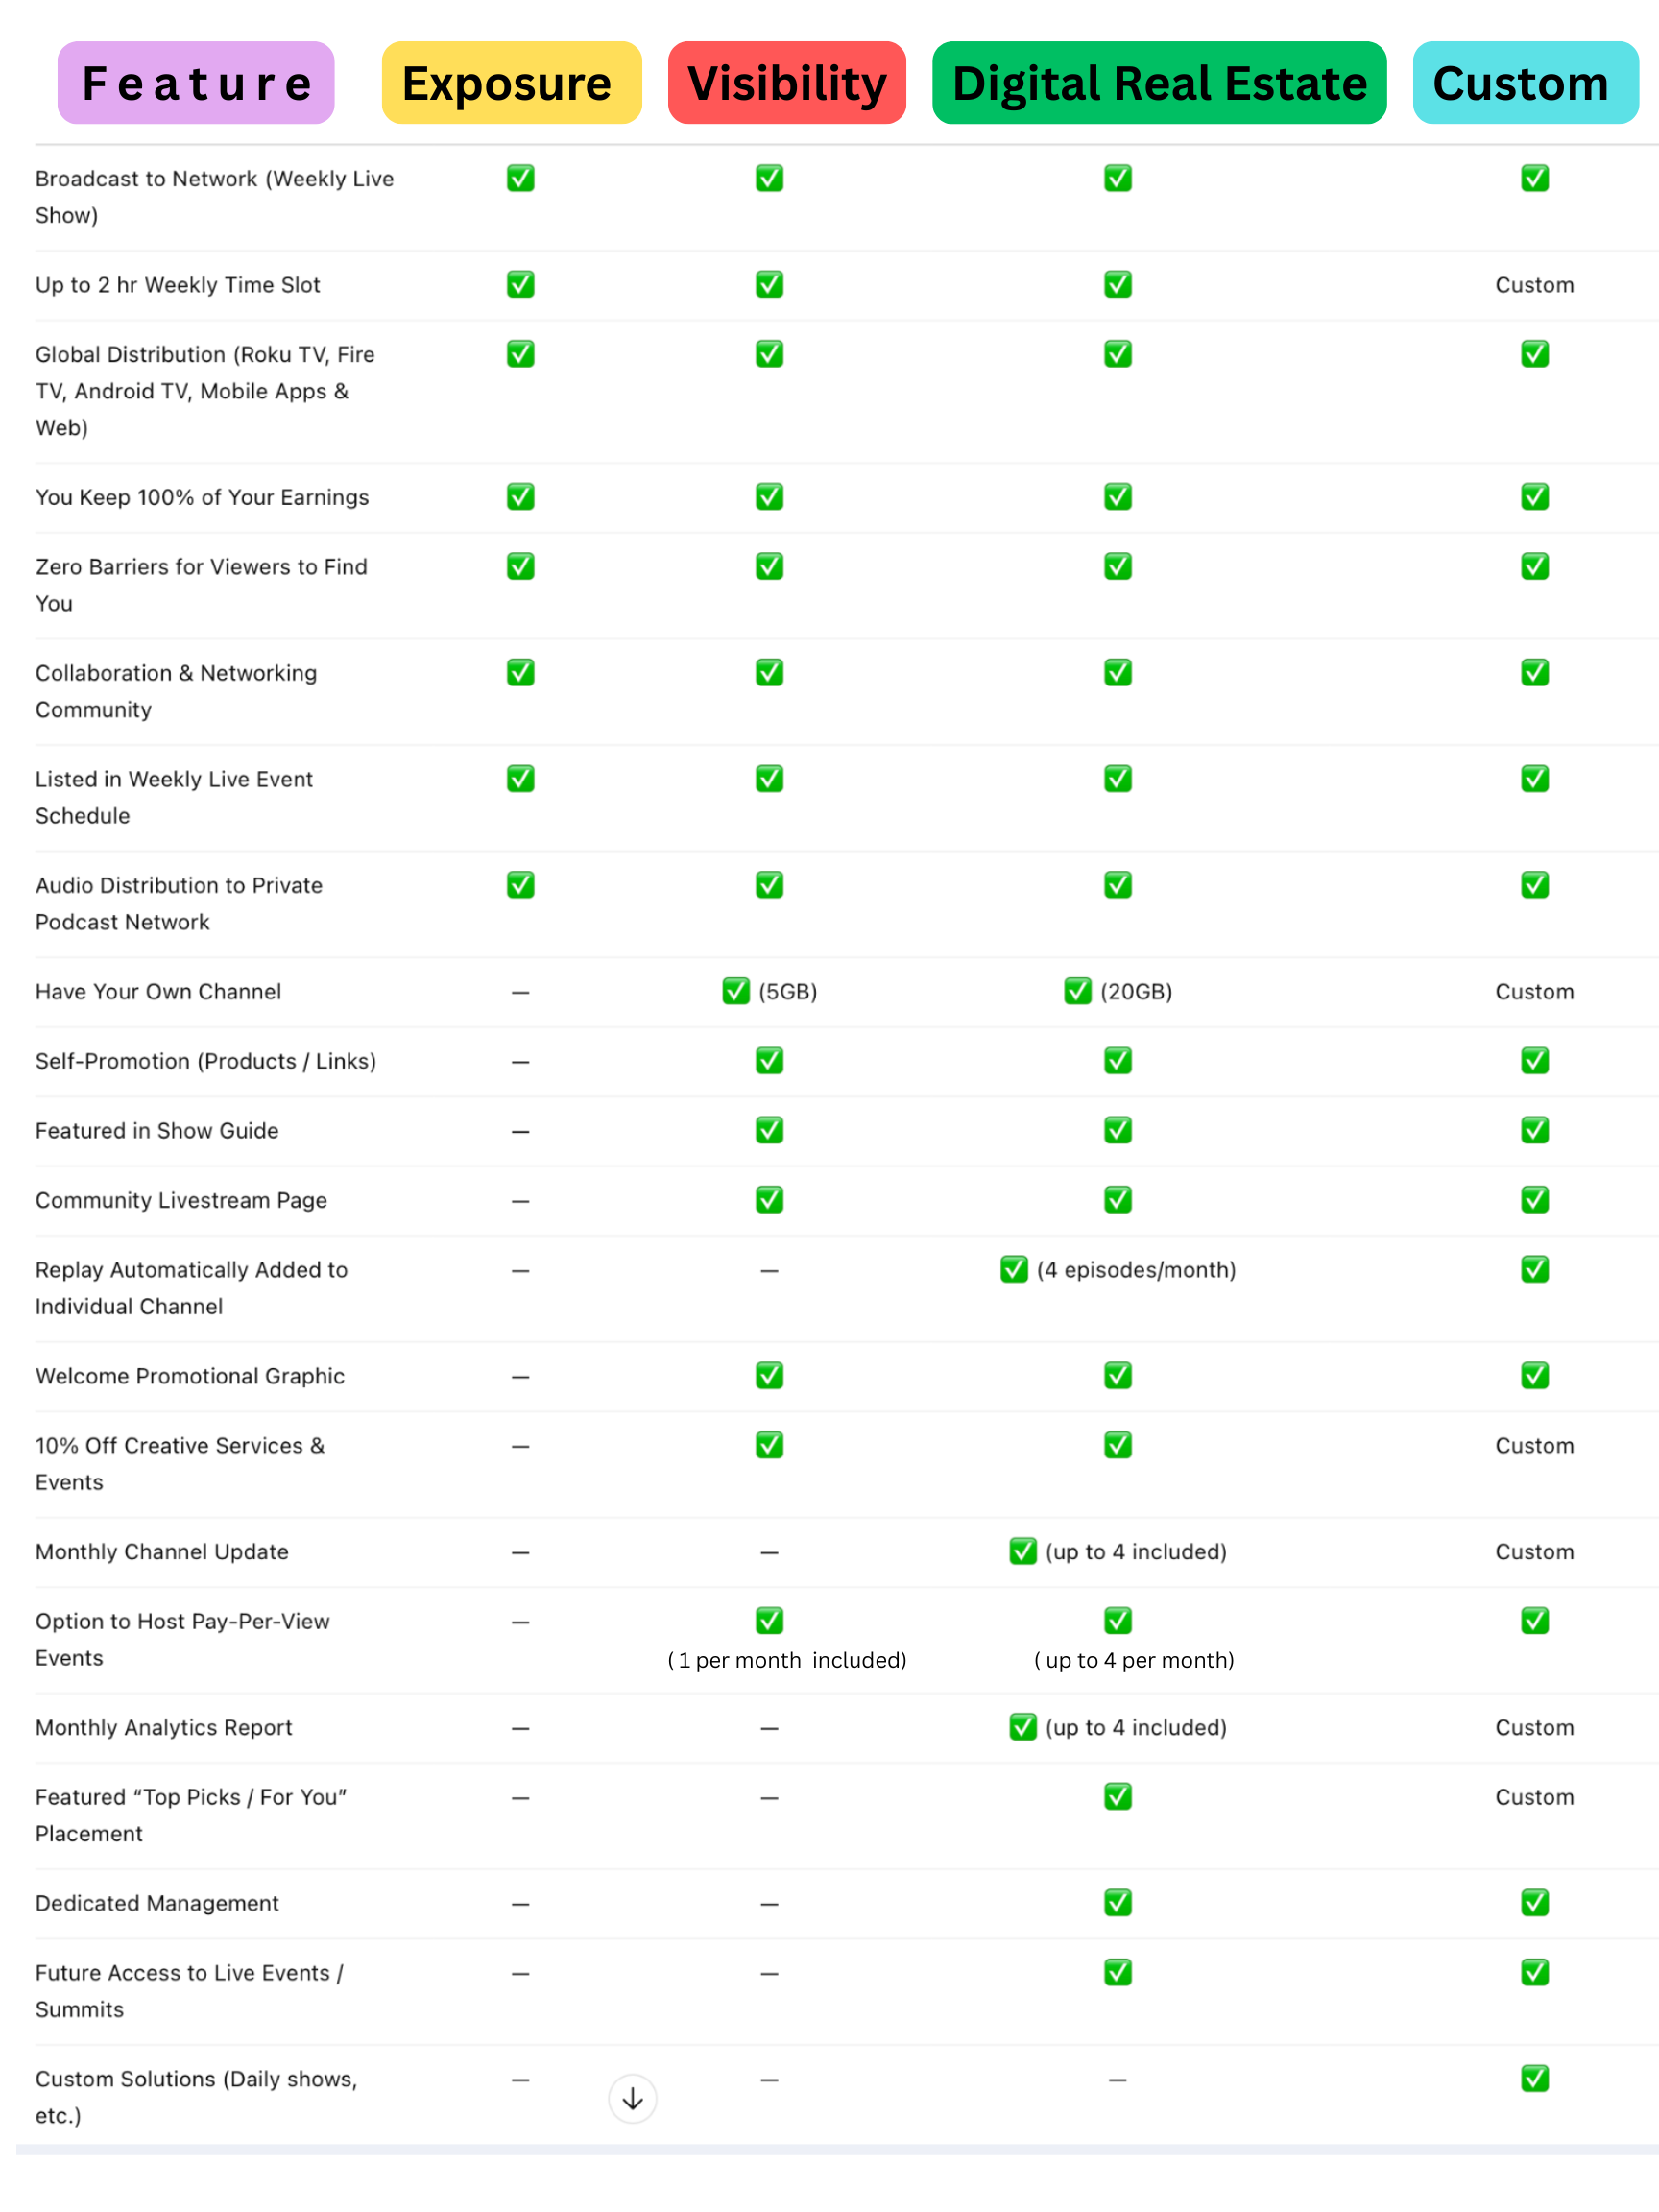Select the Exposure plan header
1659x2212 pixels.
(x=511, y=83)
